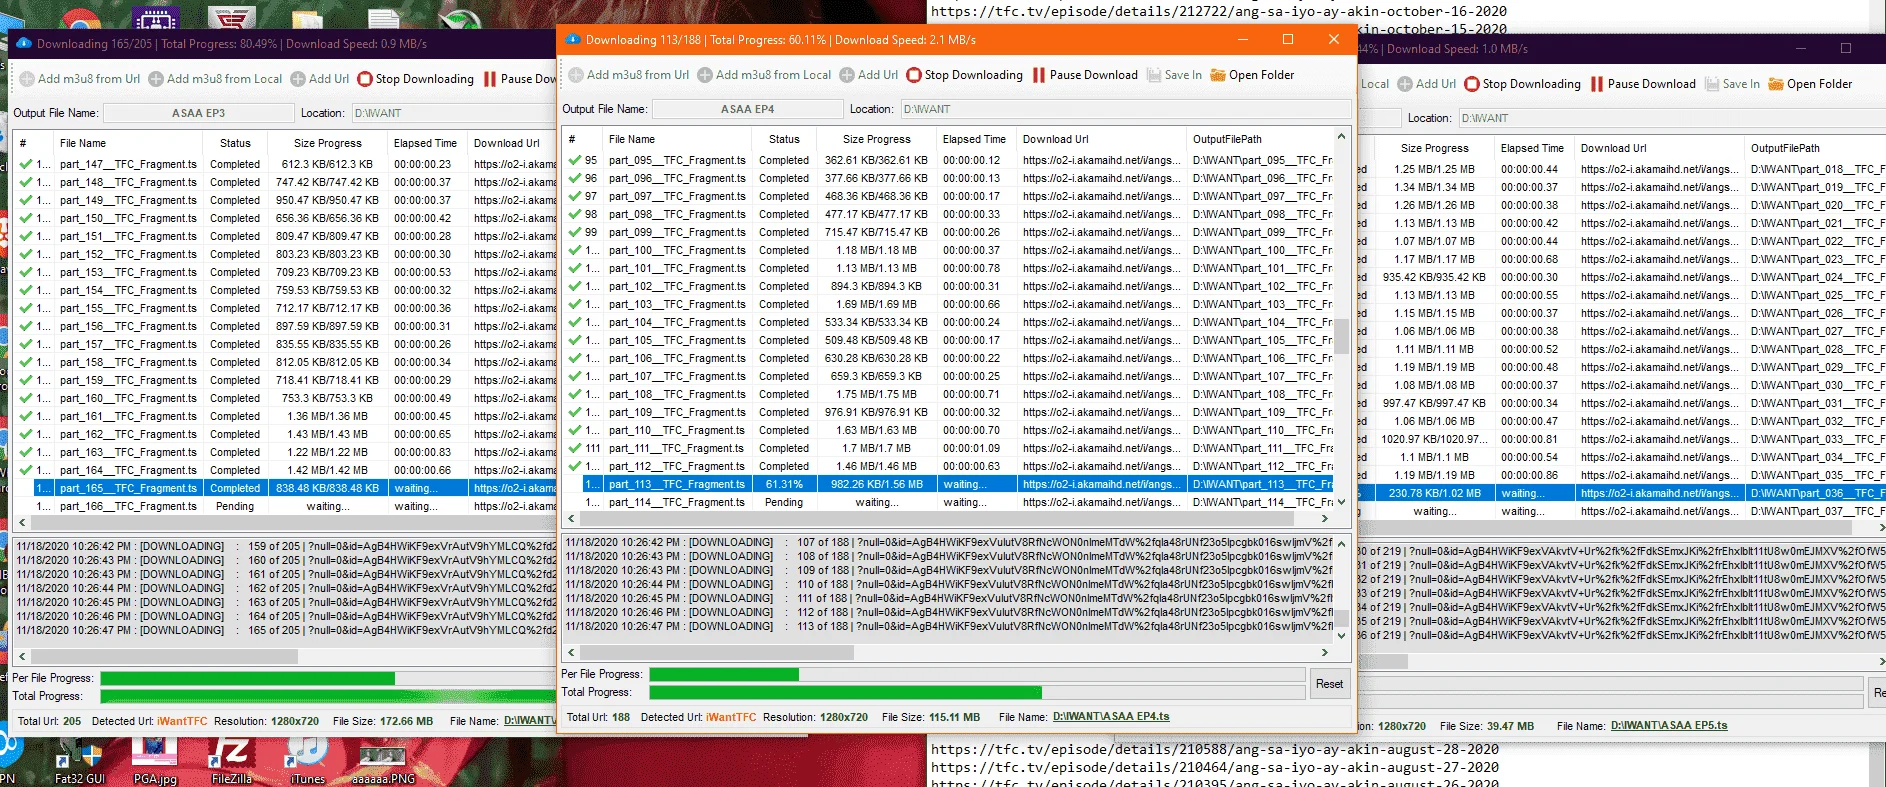Click Add Url in ASAA EP4 window
The image size is (1886, 787).
point(868,75)
